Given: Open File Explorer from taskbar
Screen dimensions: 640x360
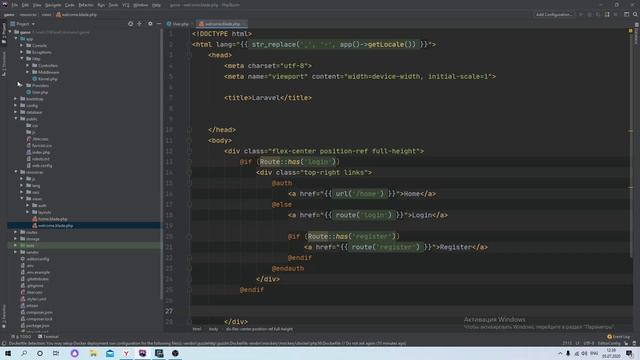Looking at the screenshot, I should pyautogui.click(x=93, y=353).
